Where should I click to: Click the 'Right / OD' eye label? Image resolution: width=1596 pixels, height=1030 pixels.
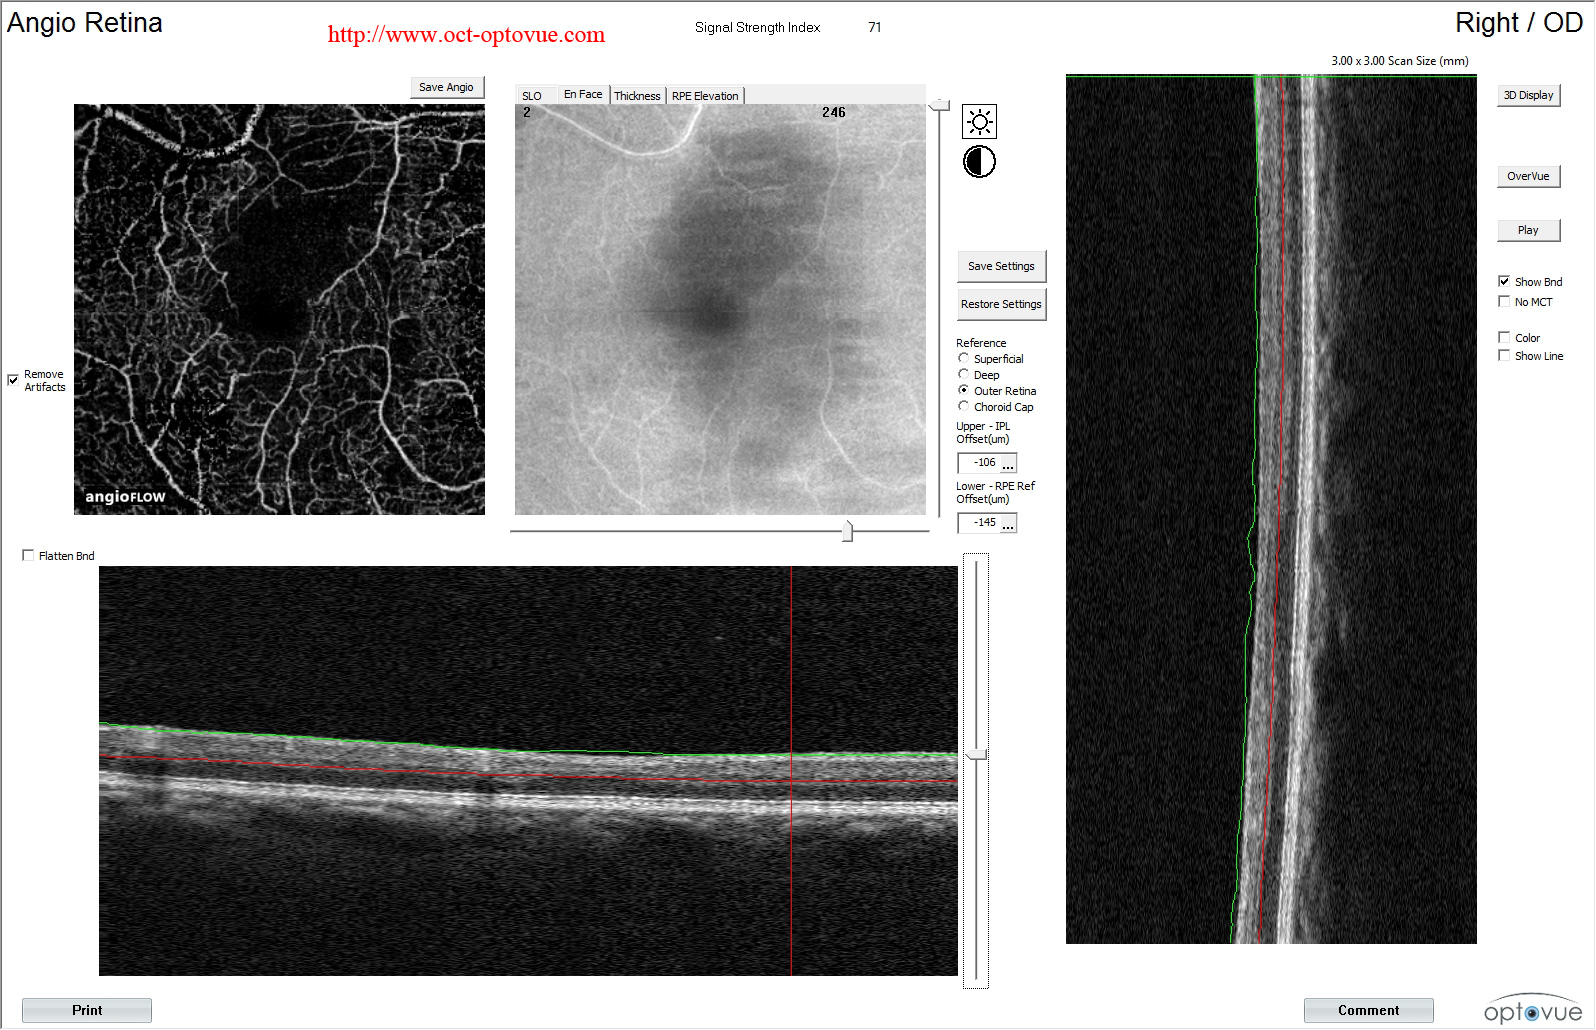pyautogui.click(x=1518, y=23)
